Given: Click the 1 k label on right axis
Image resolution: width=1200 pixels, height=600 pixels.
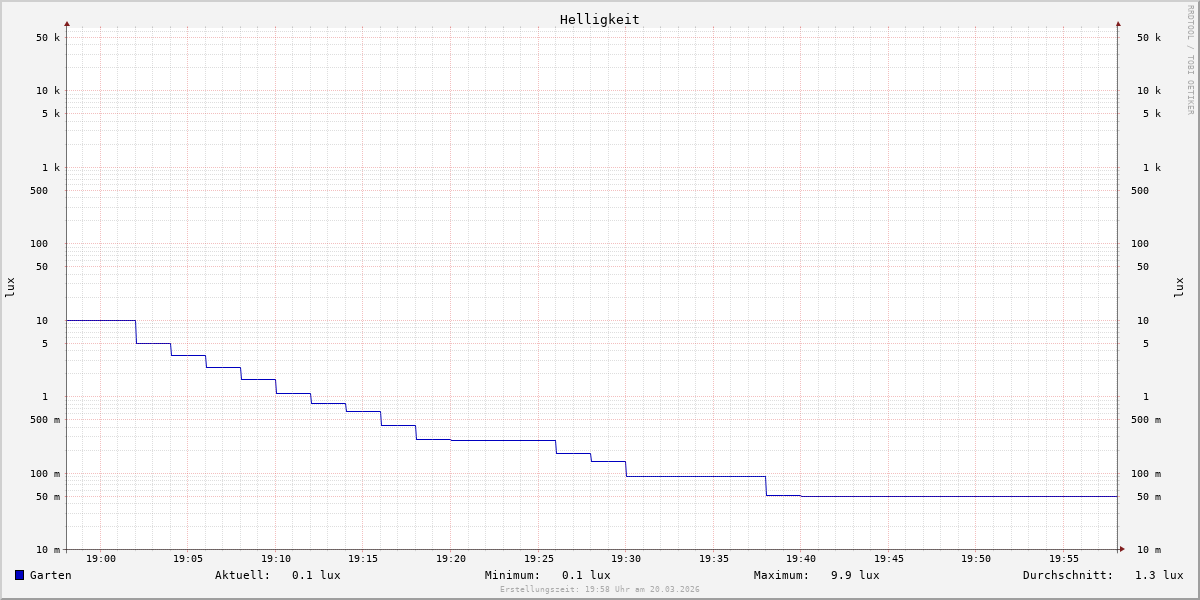Looking at the screenshot, I should coord(1152,168).
